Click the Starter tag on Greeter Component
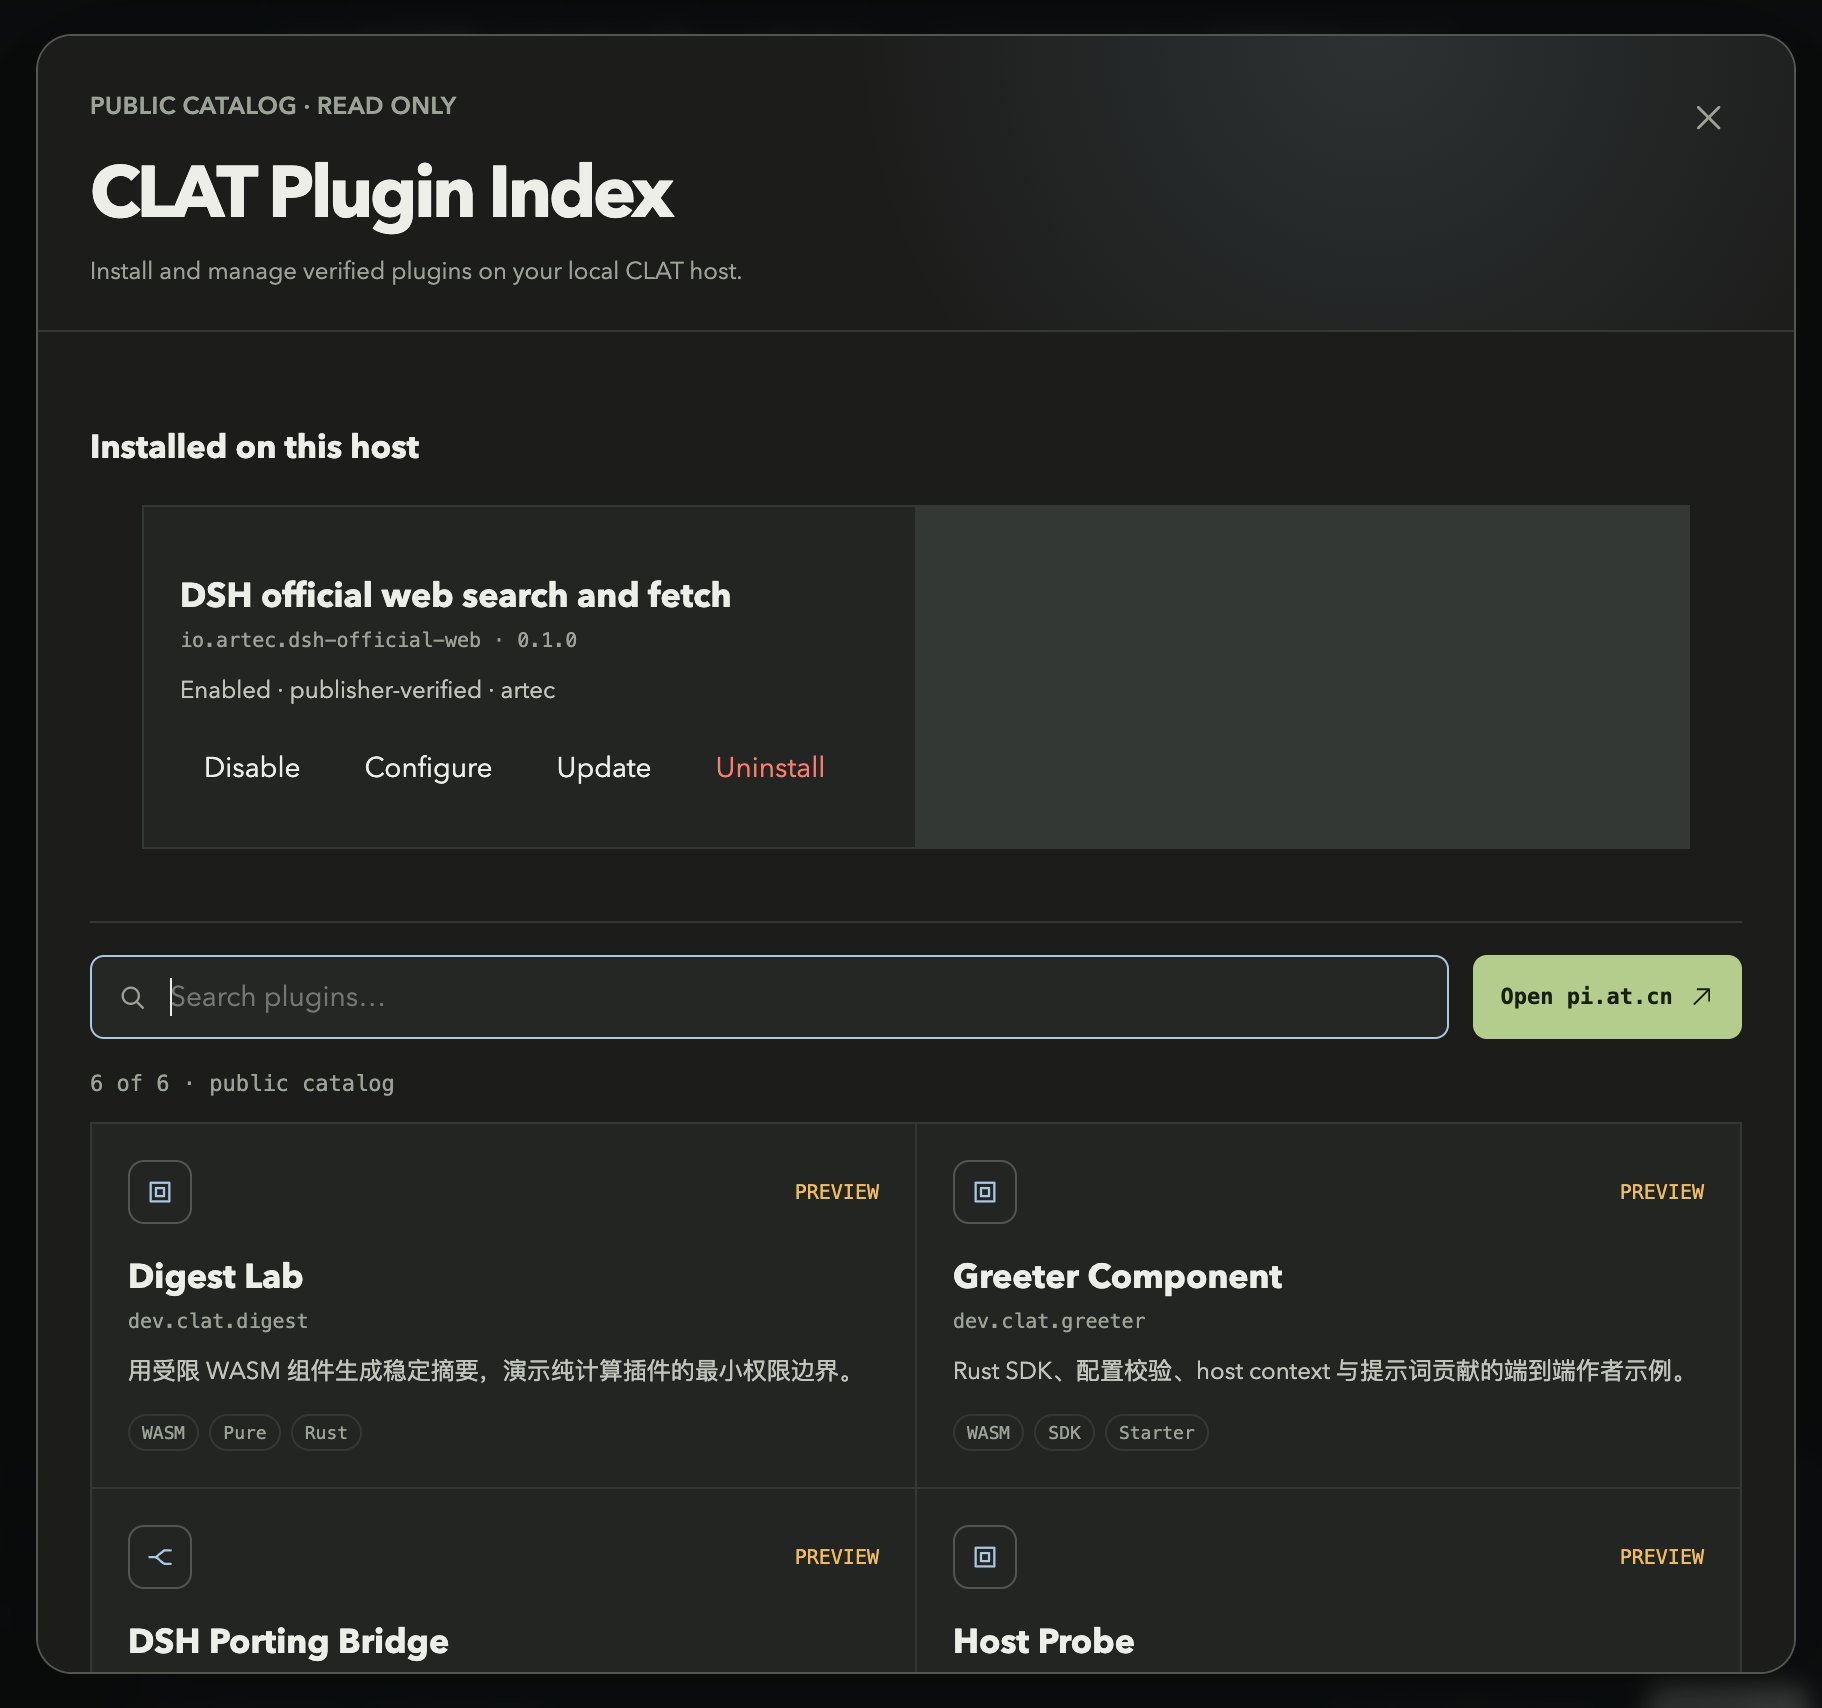The height and width of the screenshot is (1708, 1822). tap(1157, 1432)
